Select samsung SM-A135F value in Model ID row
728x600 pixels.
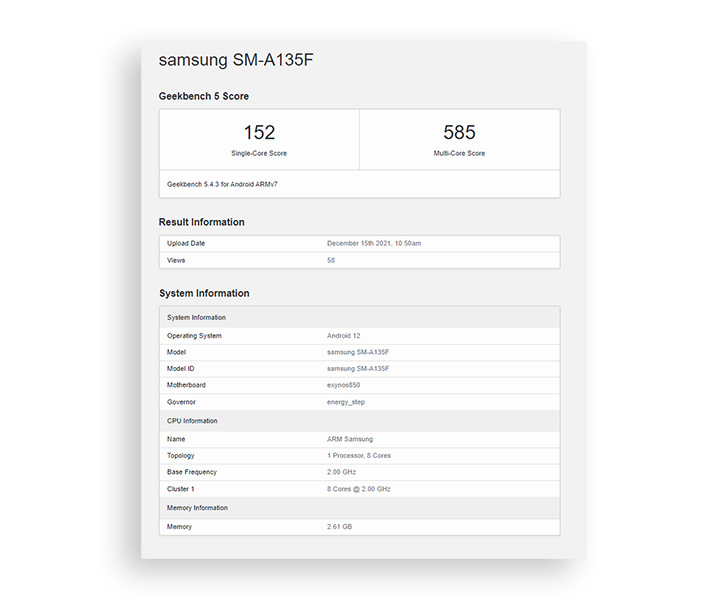358,369
